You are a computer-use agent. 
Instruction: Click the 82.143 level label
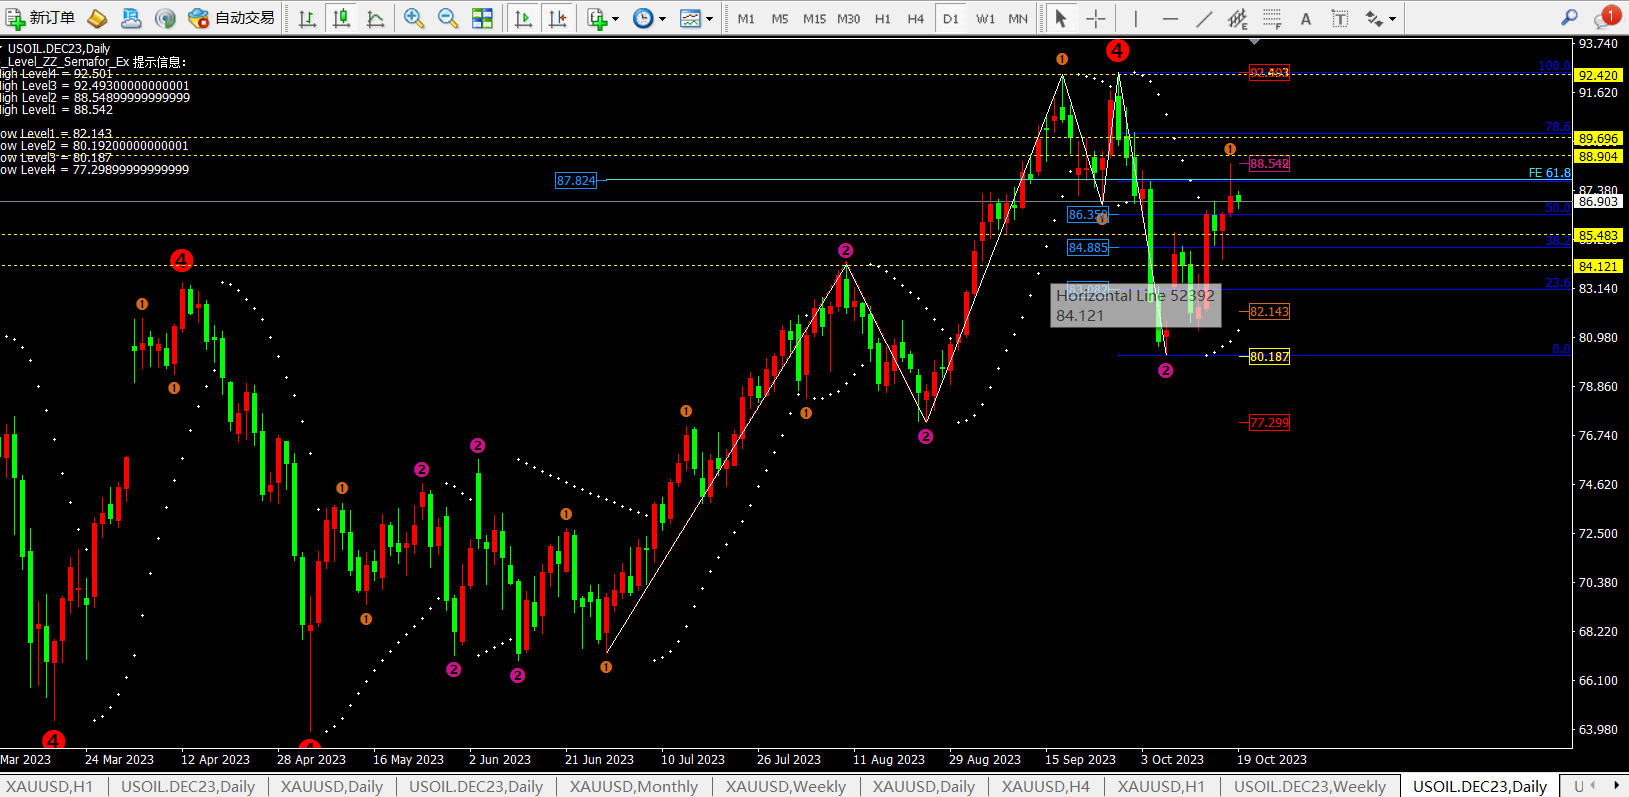[x=1269, y=312]
